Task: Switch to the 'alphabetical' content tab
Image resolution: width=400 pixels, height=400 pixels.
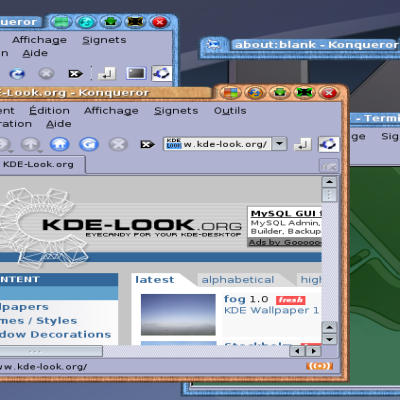Action: coord(238,280)
